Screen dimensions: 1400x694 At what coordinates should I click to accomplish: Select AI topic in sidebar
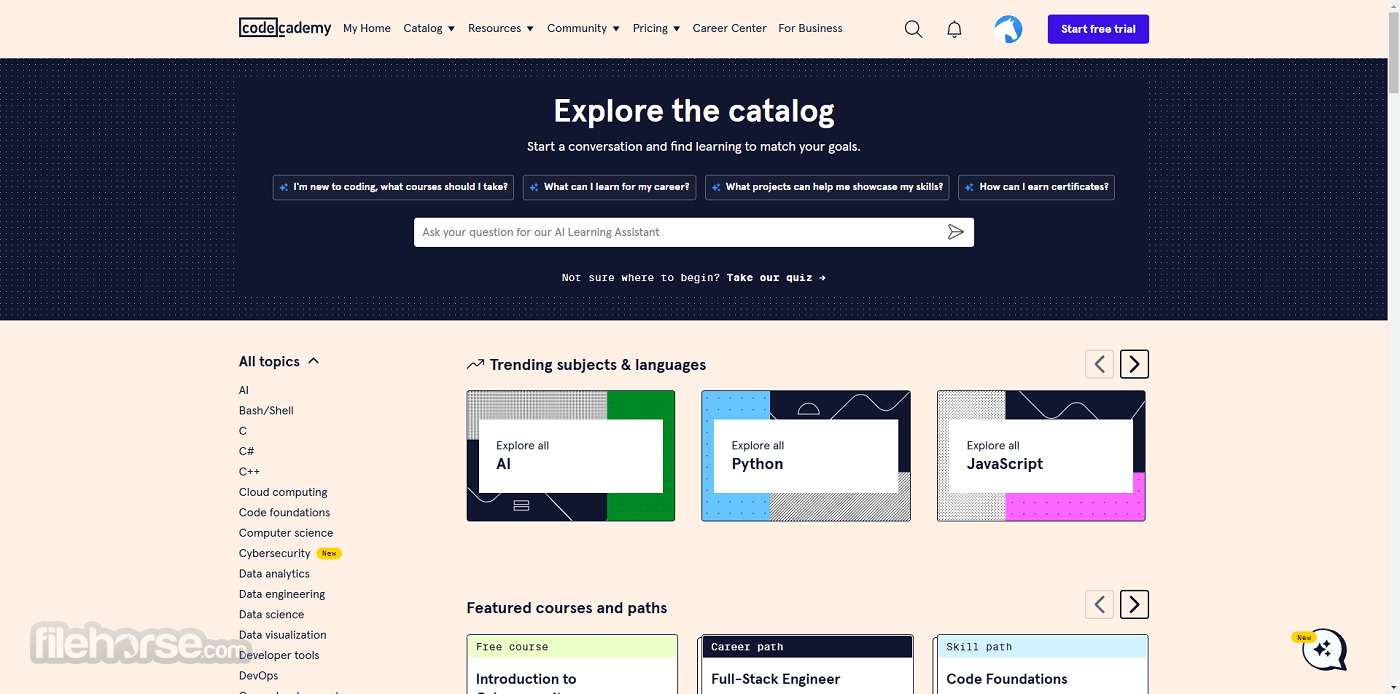click(244, 390)
